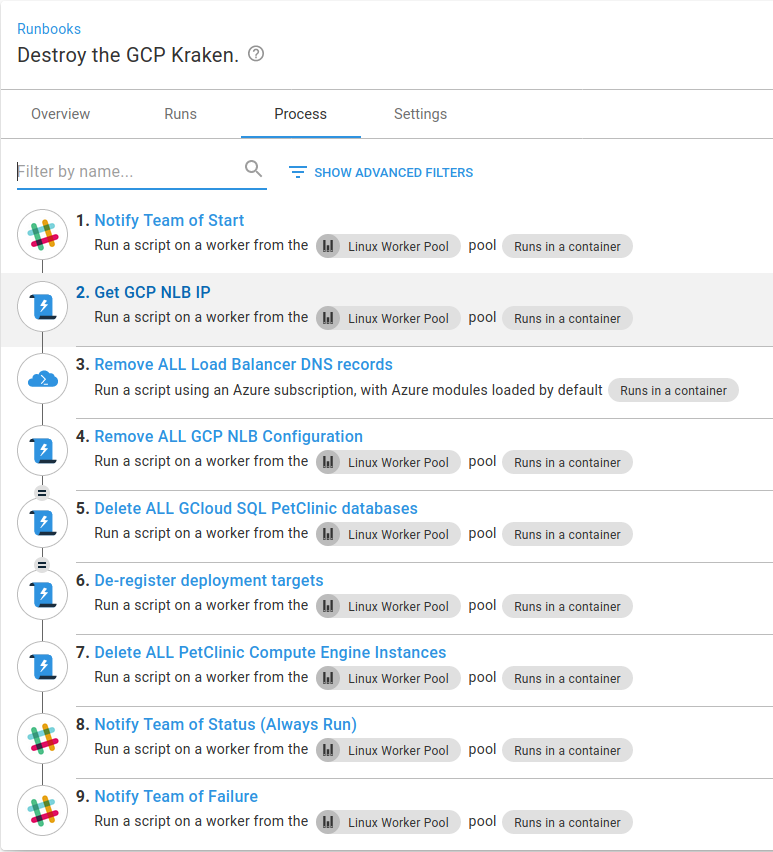Click the Filter by name input field
This screenshot has height=852, width=773.
pos(128,172)
